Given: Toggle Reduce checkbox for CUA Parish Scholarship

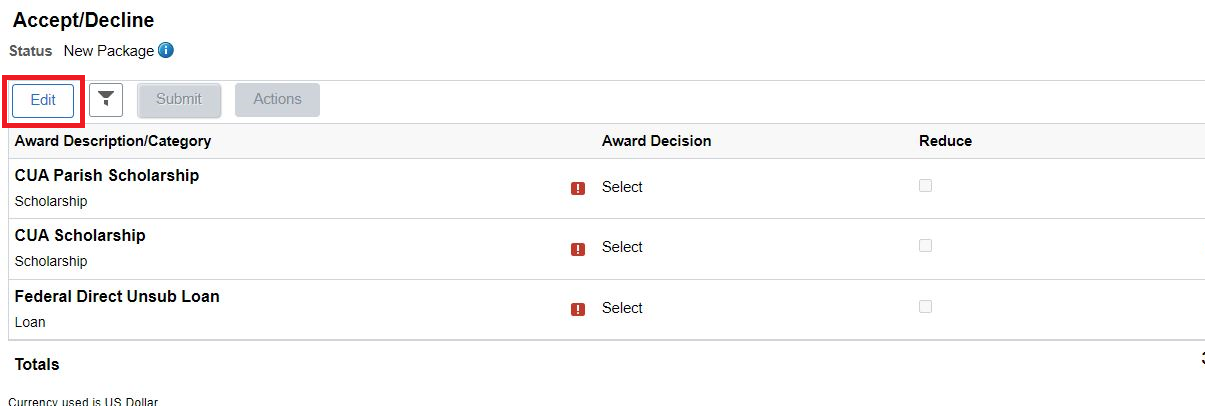Looking at the screenshot, I should tap(925, 185).
